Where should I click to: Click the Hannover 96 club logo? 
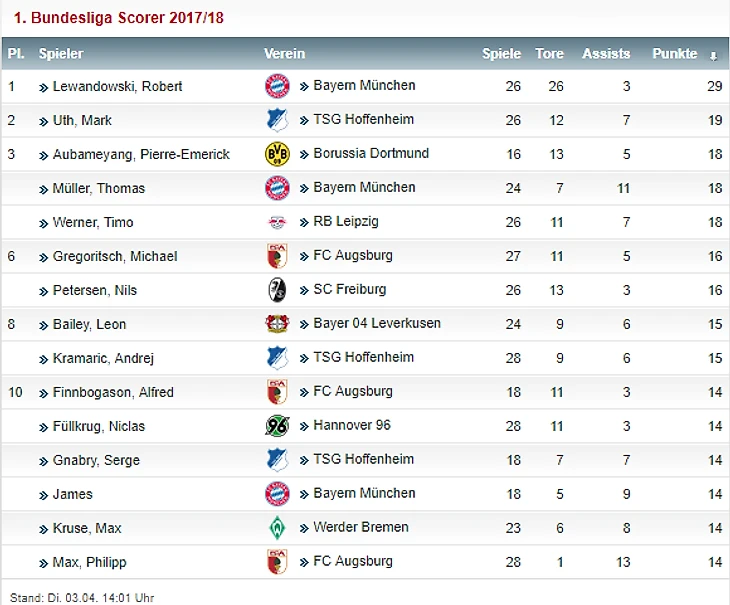[277, 426]
